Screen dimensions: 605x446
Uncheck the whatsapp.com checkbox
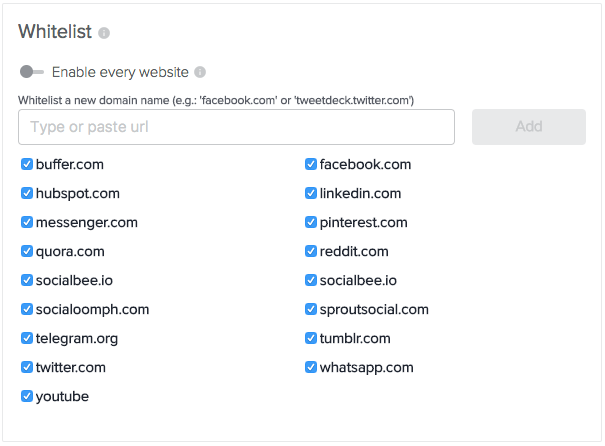(x=311, y=367)
